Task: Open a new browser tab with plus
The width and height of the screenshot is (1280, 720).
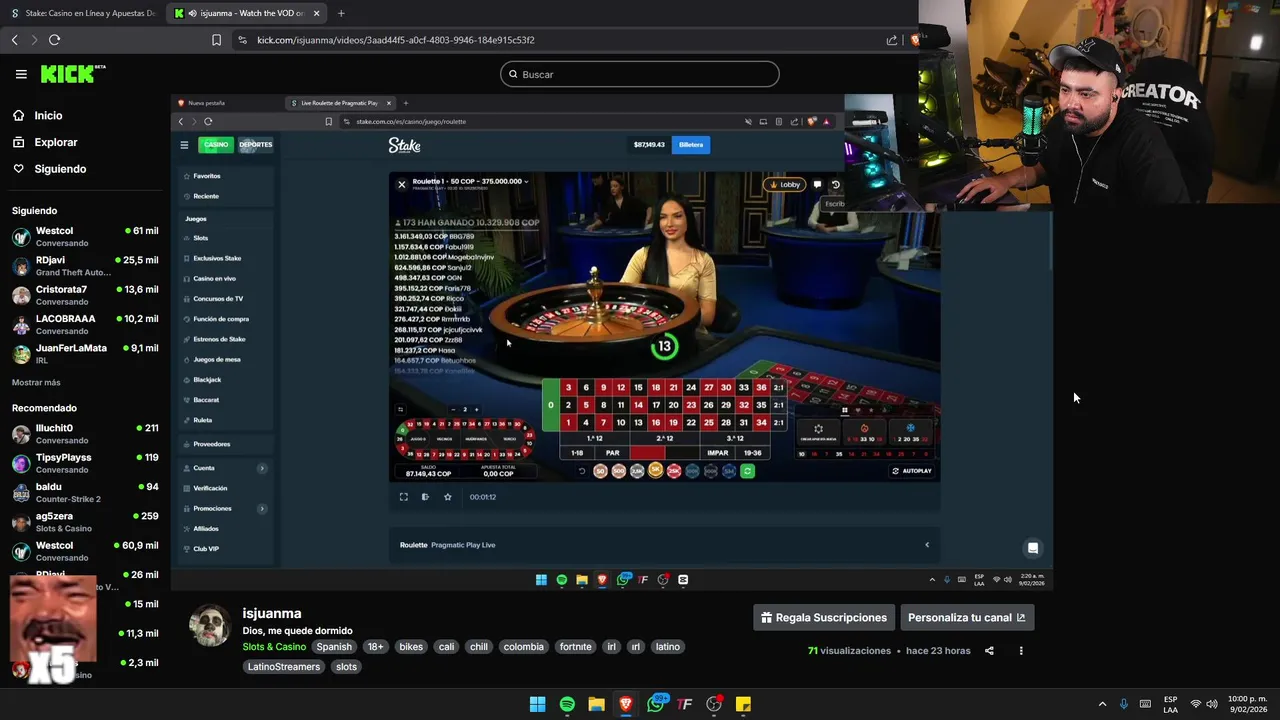Action: tap(341, 13)
